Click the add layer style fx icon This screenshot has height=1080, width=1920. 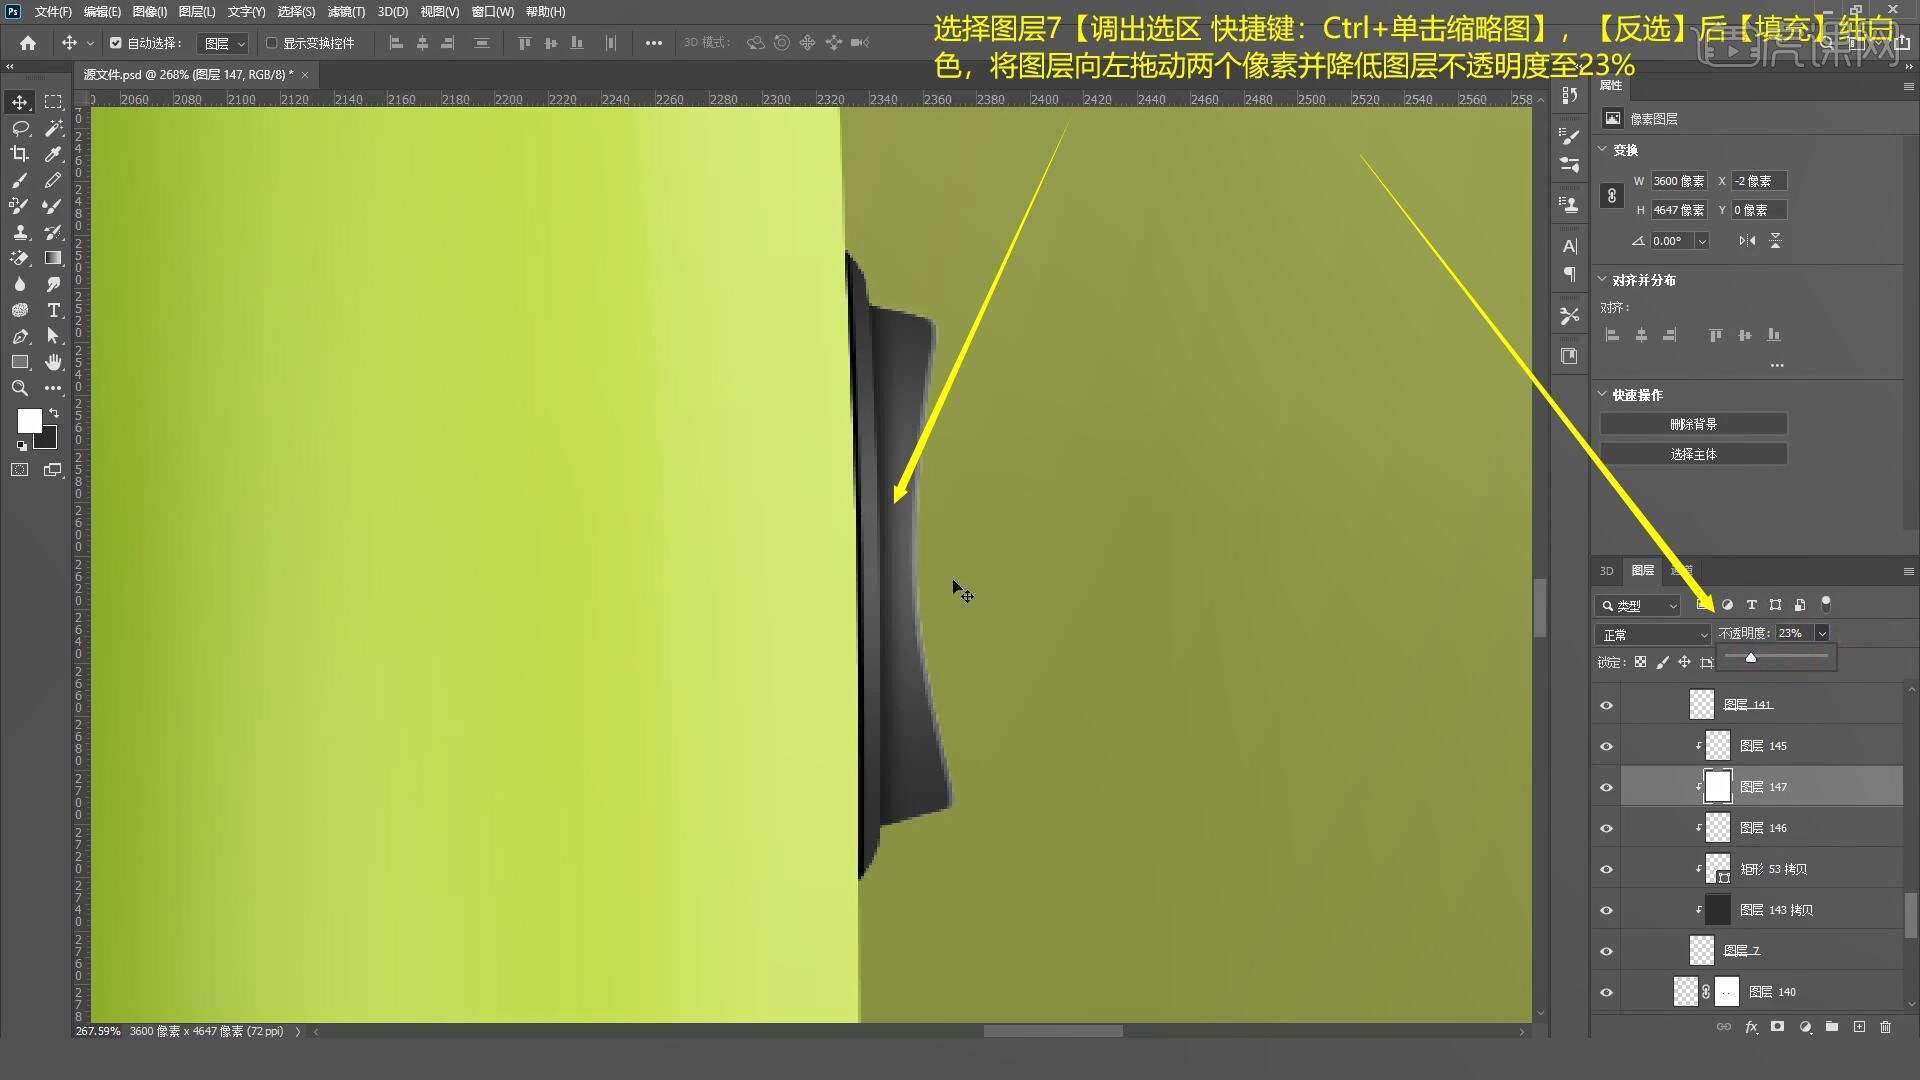coord(1751,1027)
